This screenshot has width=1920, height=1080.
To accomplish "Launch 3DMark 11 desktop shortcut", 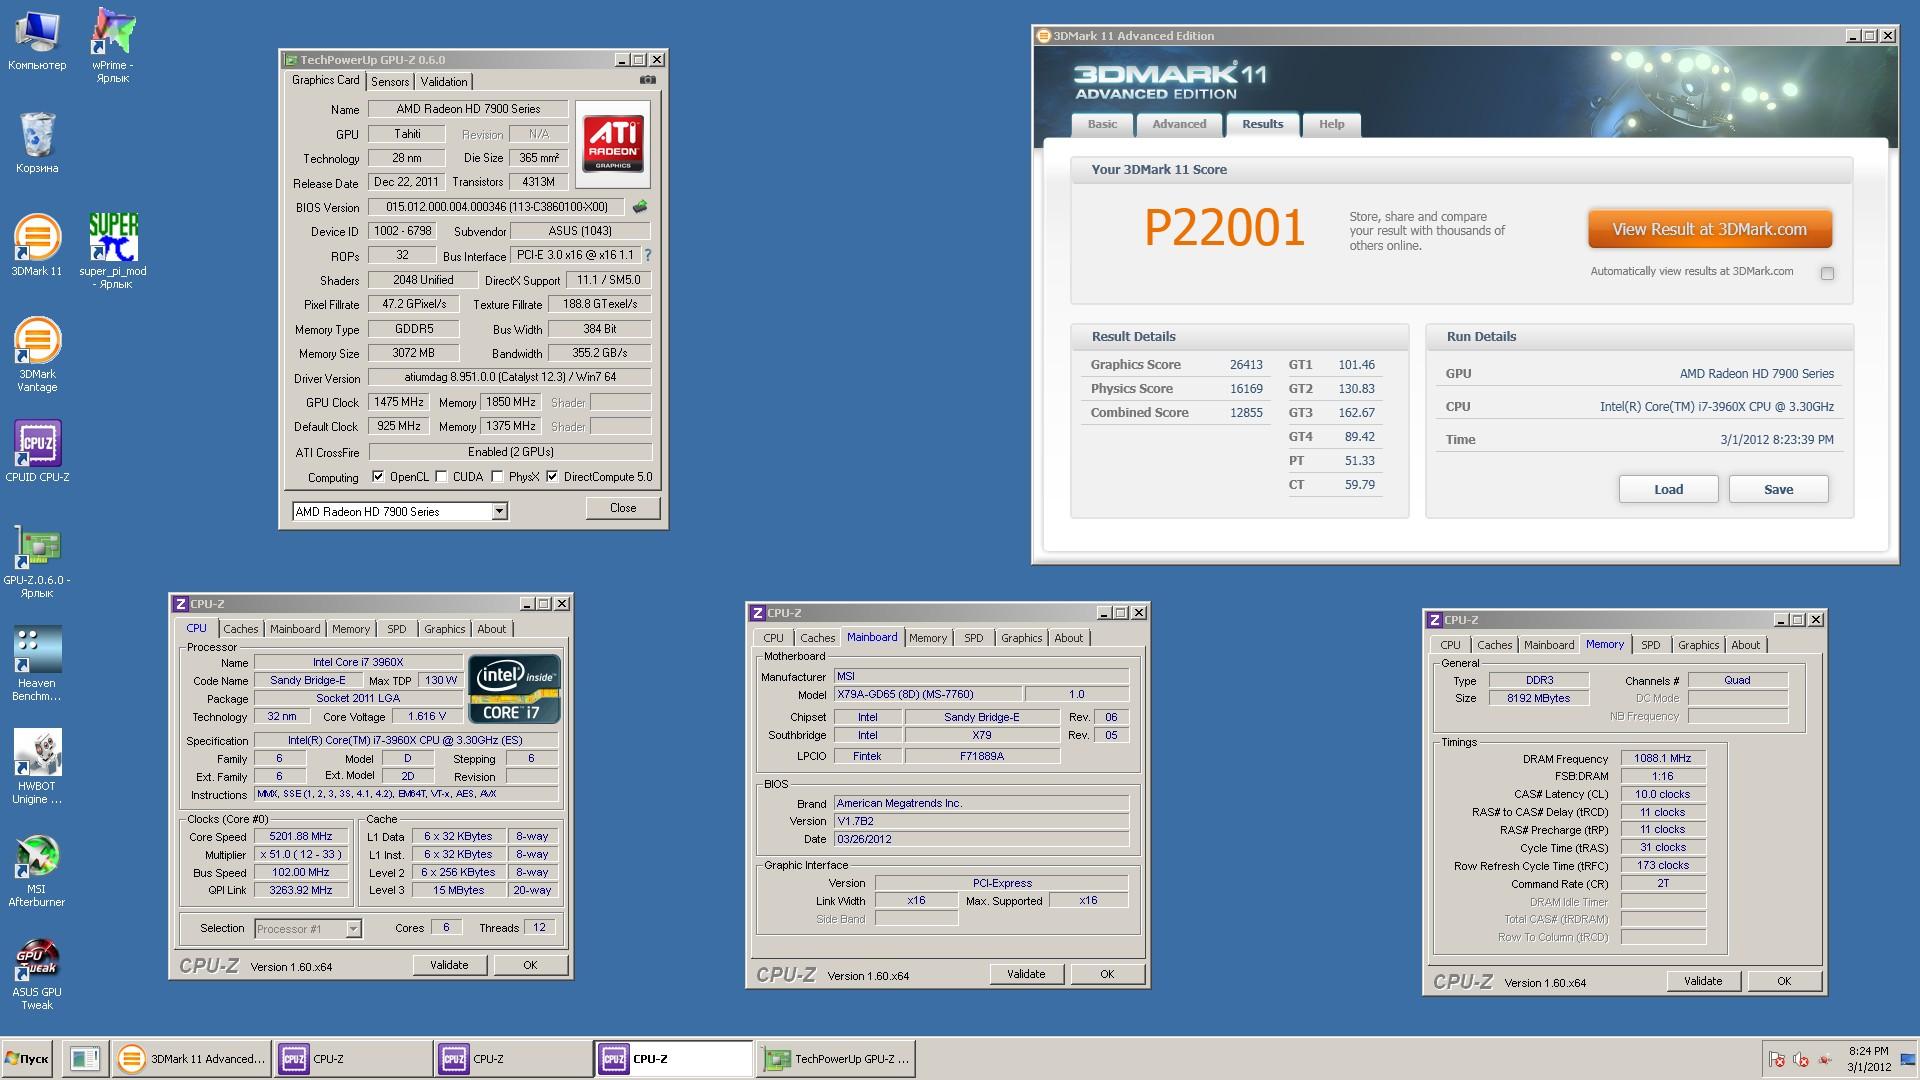I will click(37, 245).
